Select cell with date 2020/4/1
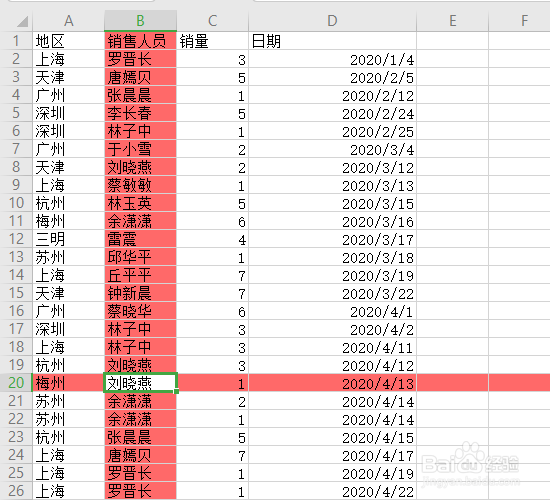 coord(332,311)
